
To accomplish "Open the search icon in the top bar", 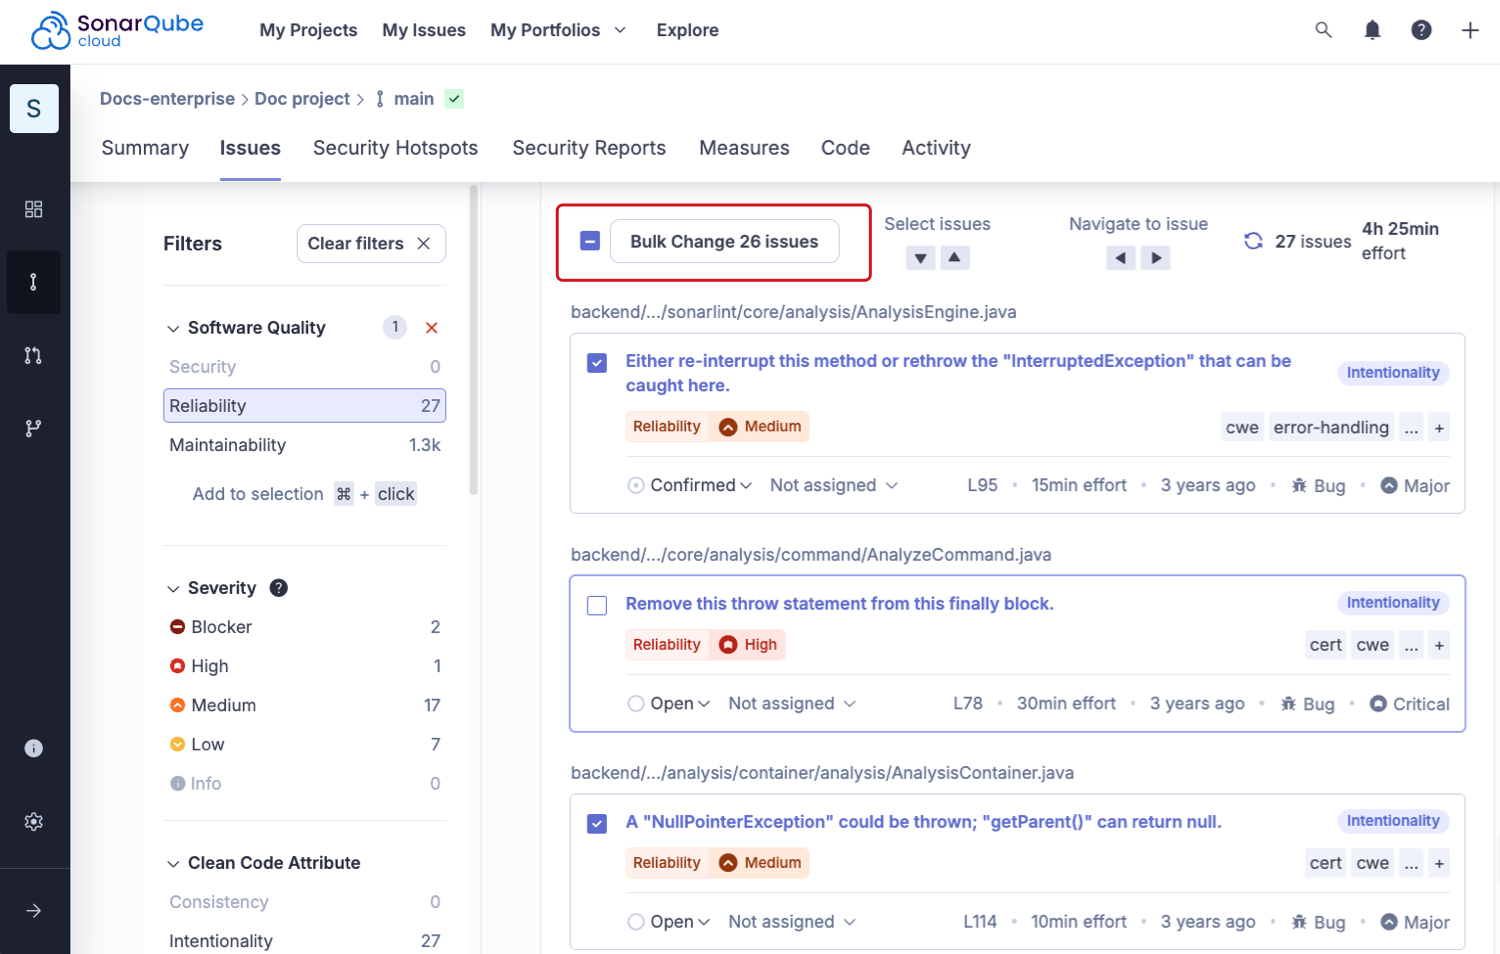I will pos(1323,30).
